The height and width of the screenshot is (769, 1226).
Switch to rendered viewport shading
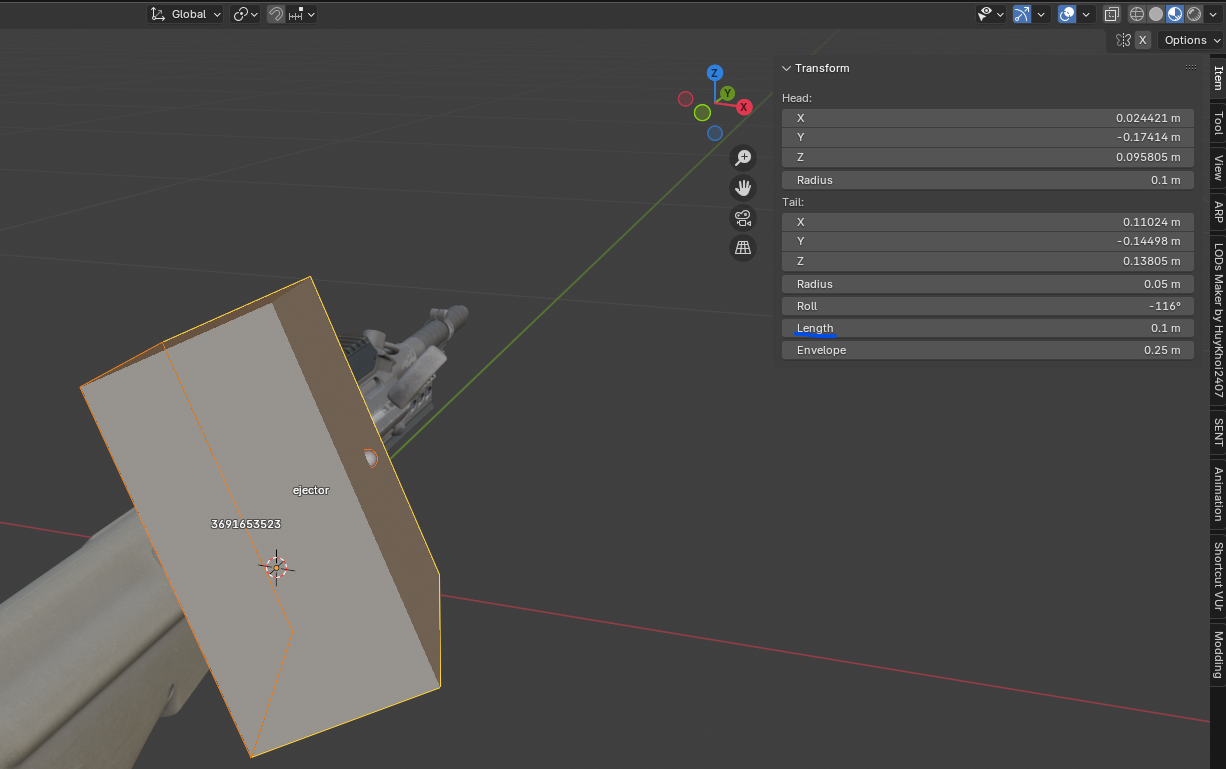click(1194, 14)
